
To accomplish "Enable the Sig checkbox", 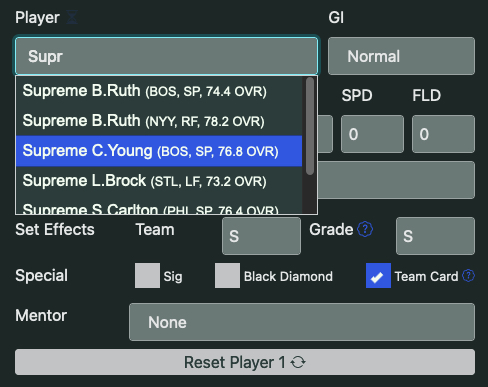I will point(147,275).
